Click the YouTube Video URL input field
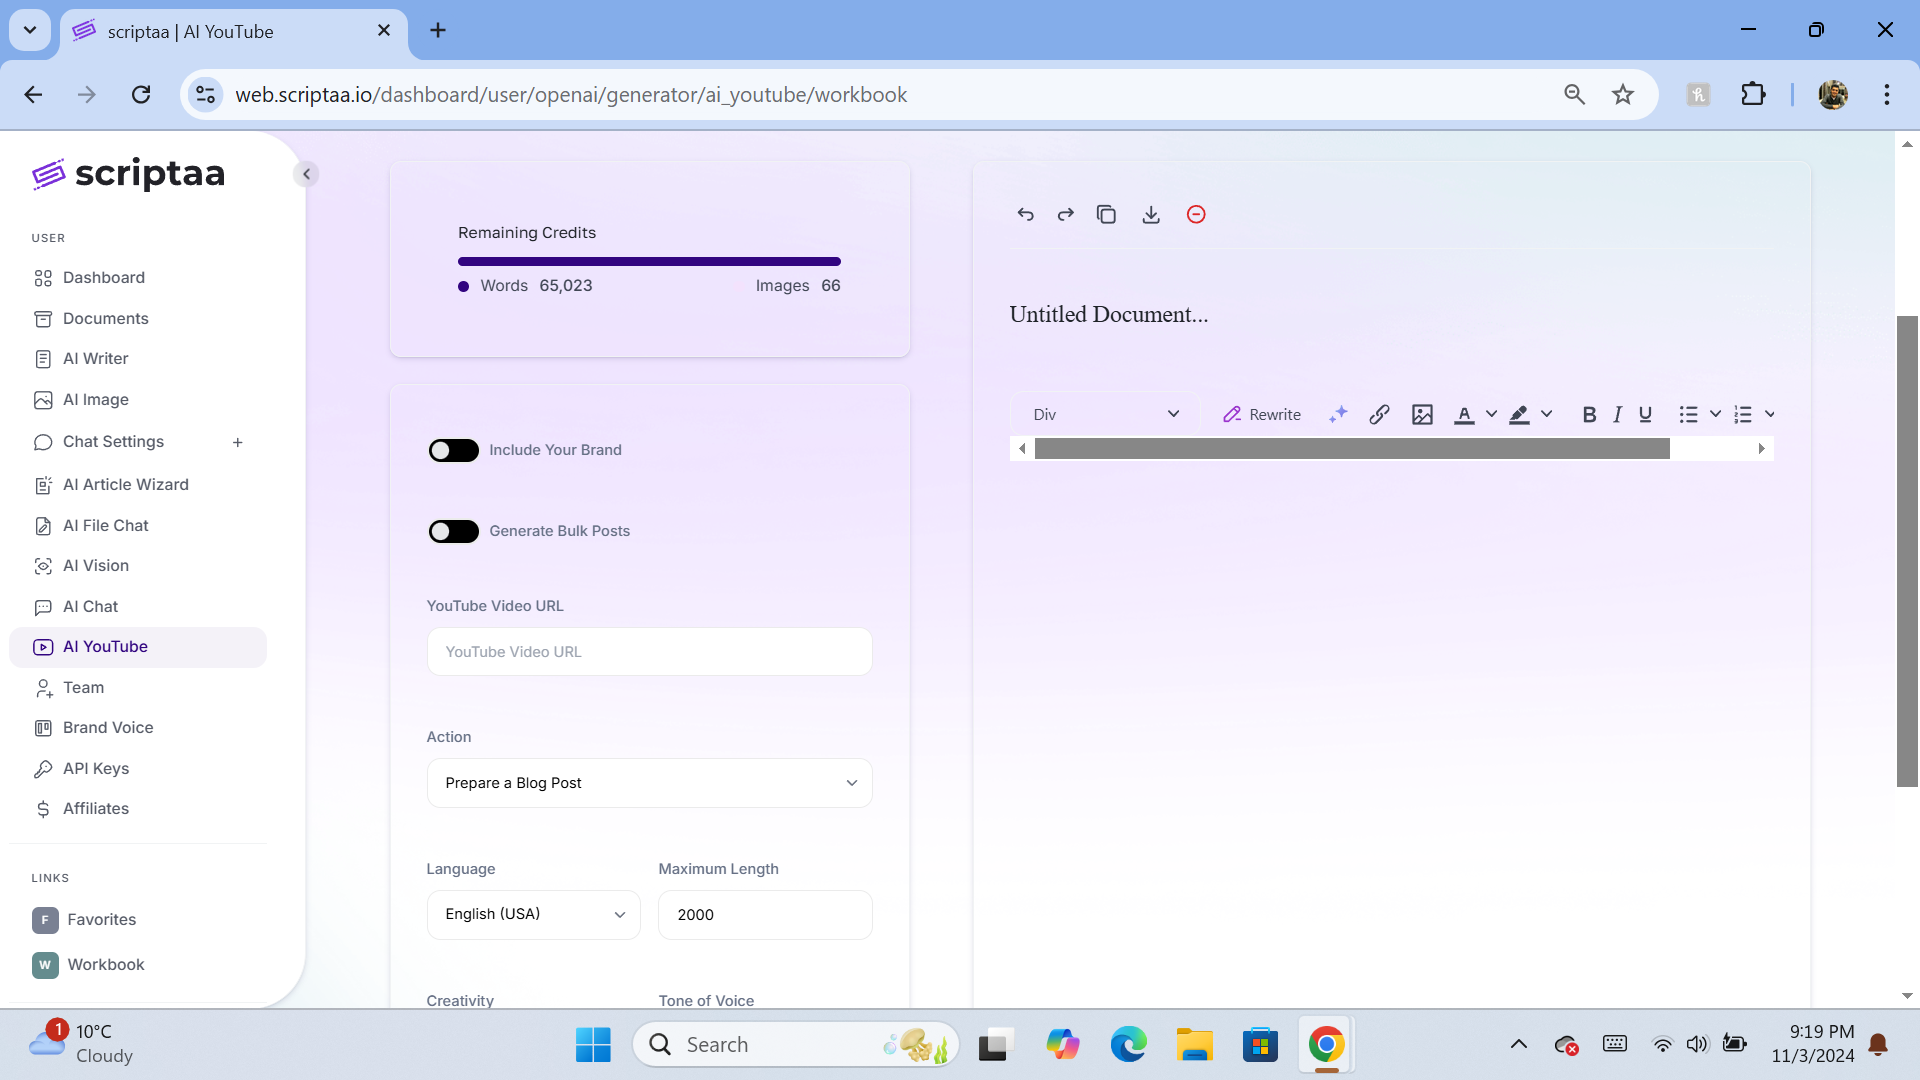Screen dimensions: 1920x1080 tap(649, 652)
